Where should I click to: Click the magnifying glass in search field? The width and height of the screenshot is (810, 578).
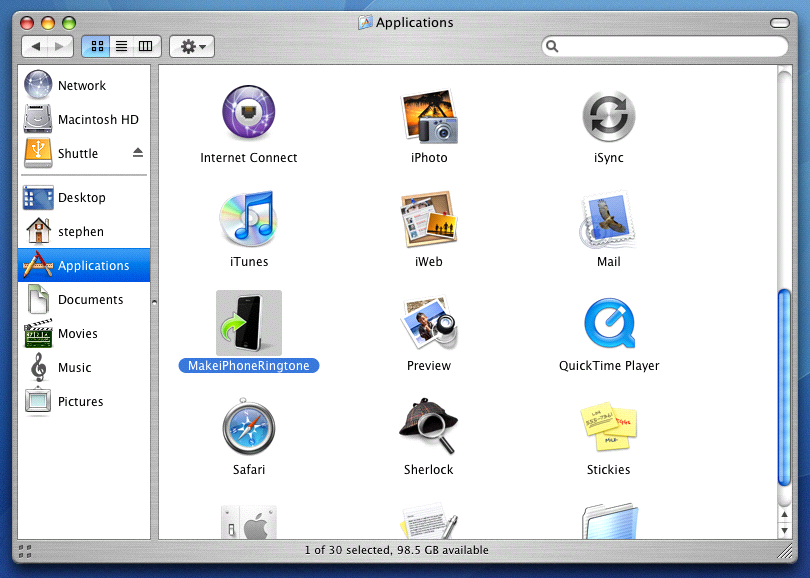552,46
